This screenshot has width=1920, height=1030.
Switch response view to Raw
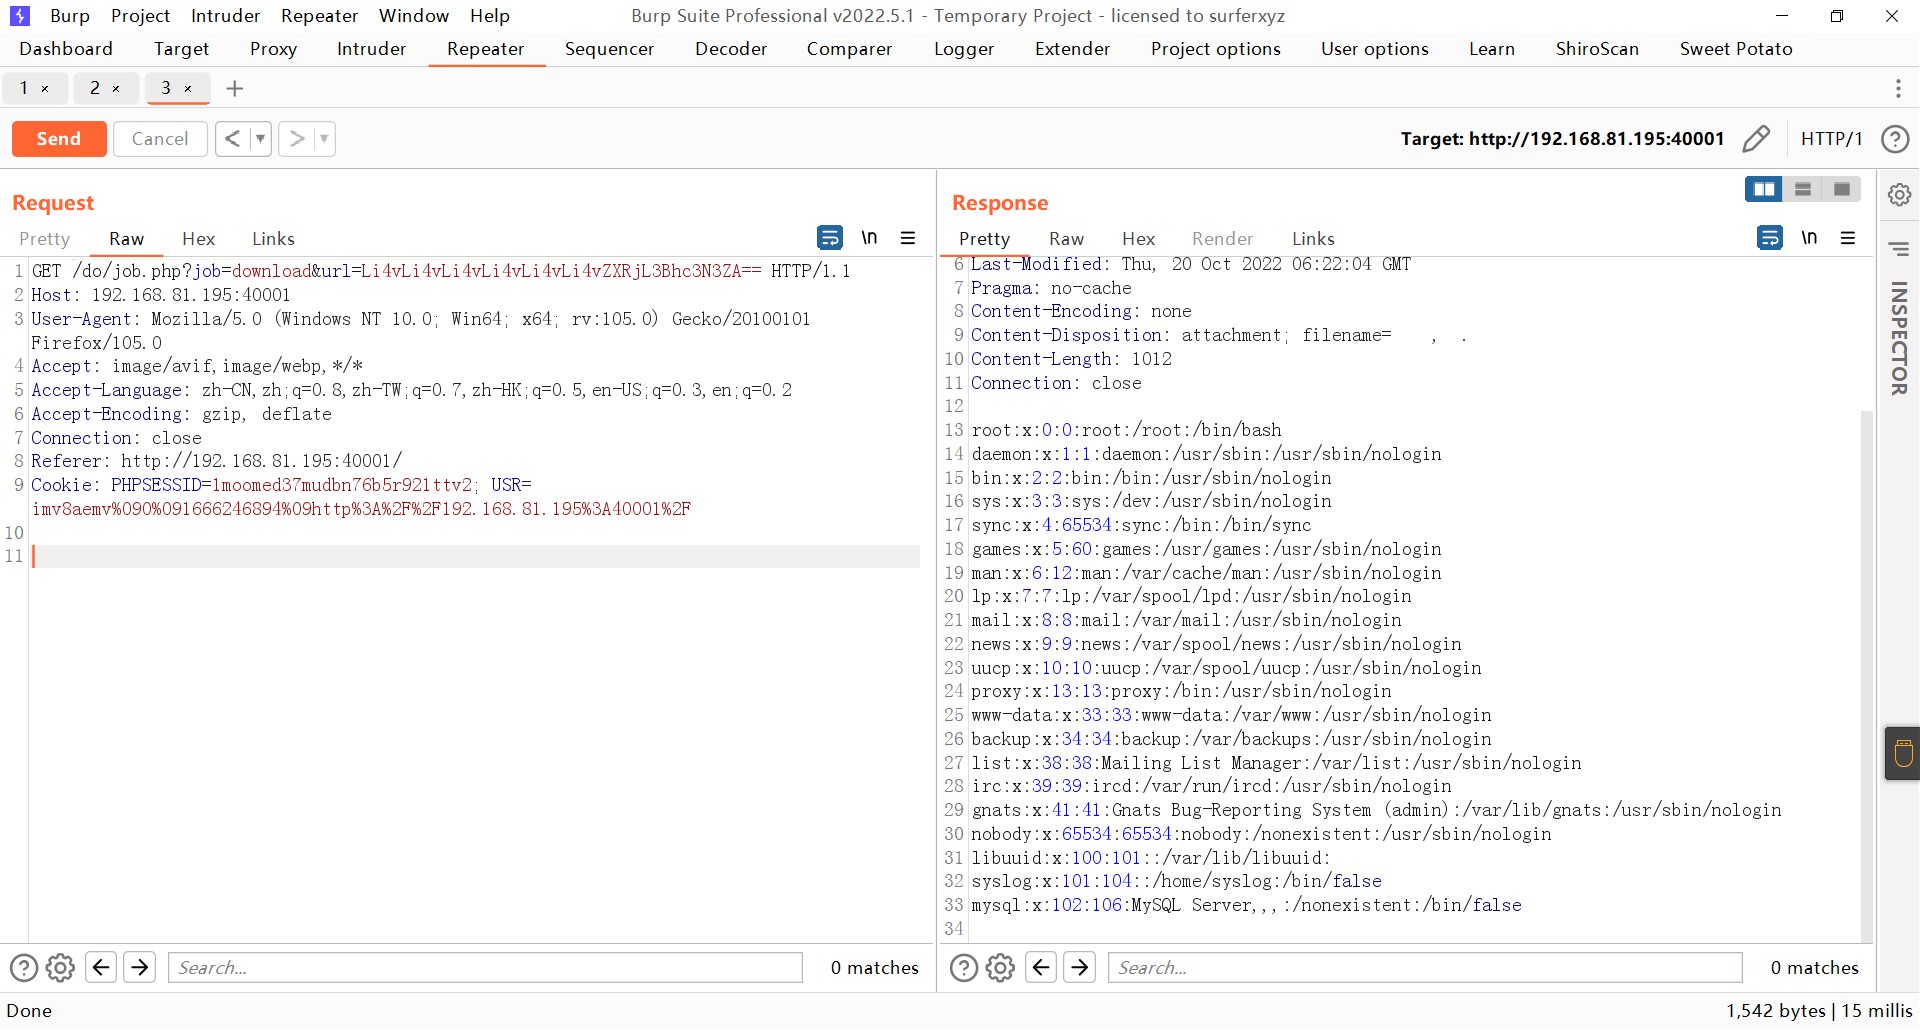pyautogui.click(x=1066, y=239)
